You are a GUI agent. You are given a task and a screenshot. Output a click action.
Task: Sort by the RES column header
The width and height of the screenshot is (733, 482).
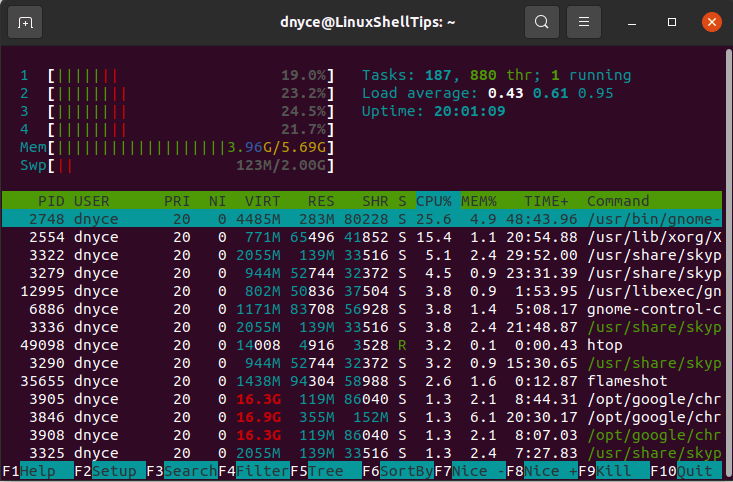pyautogui.click(x=321, y=201)
